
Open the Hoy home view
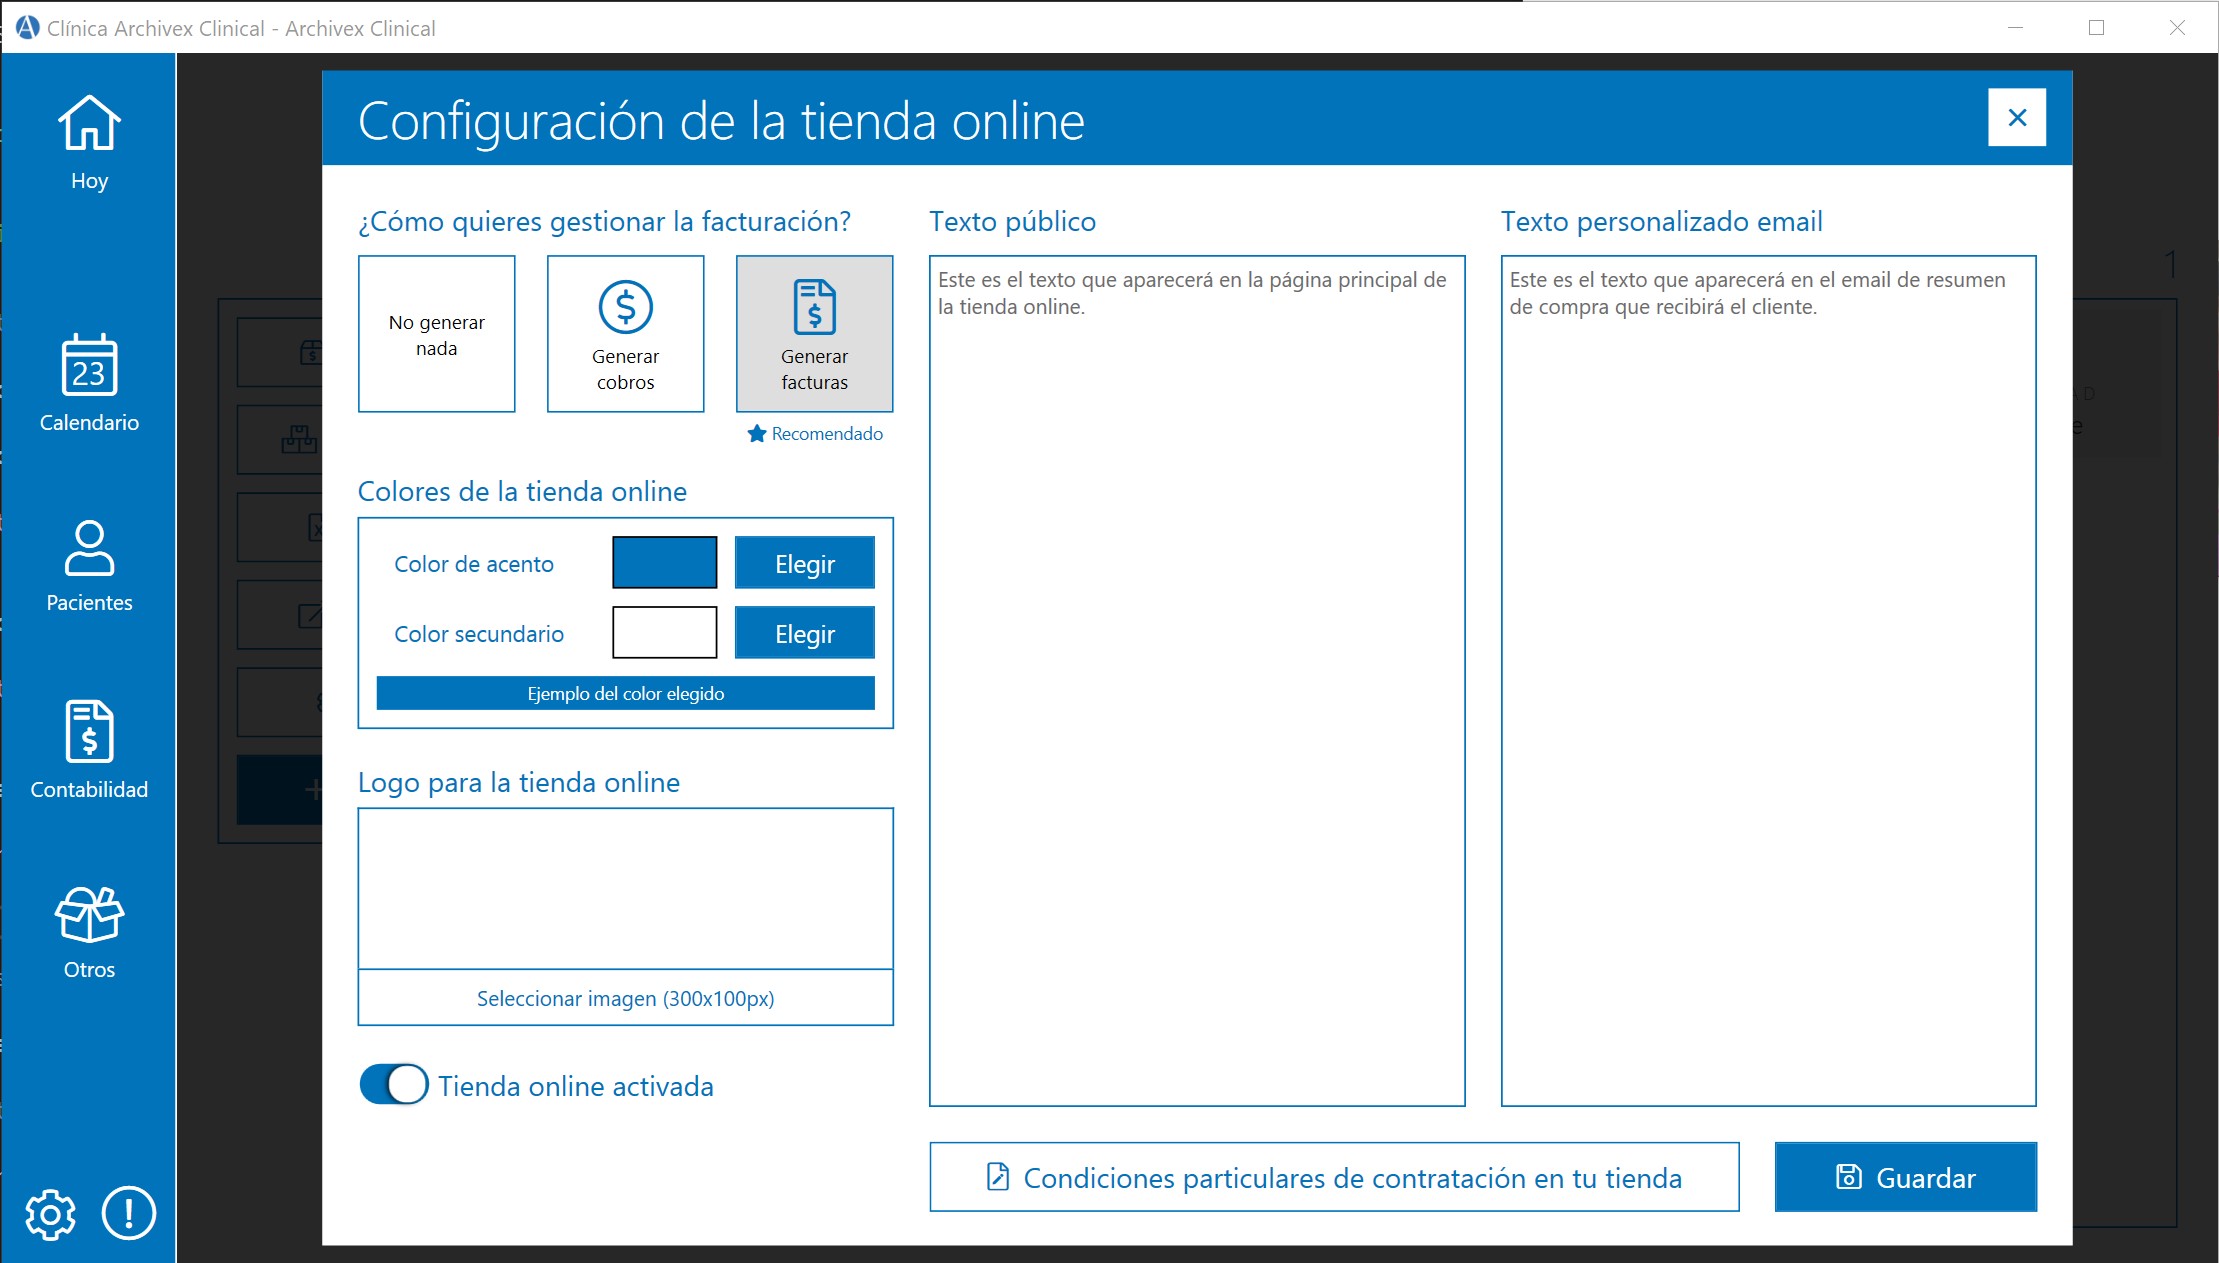click(x=89, y=139)
